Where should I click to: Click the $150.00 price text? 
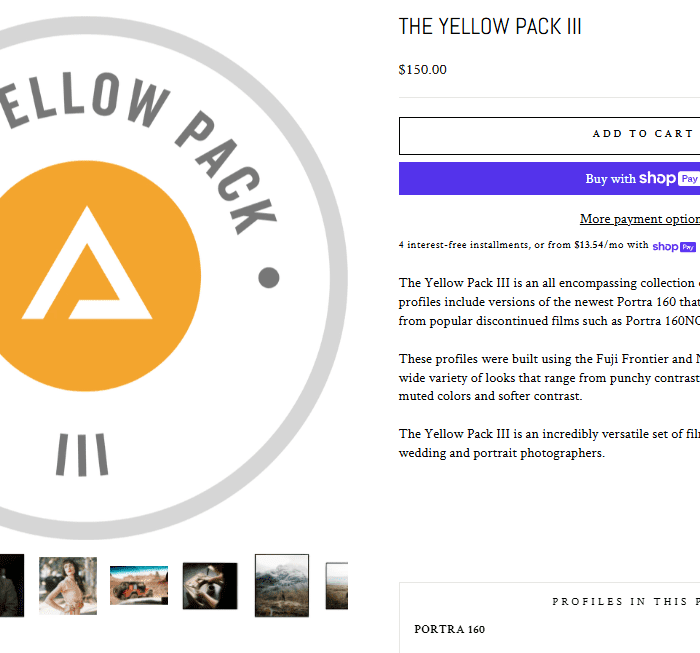(422, 70)
